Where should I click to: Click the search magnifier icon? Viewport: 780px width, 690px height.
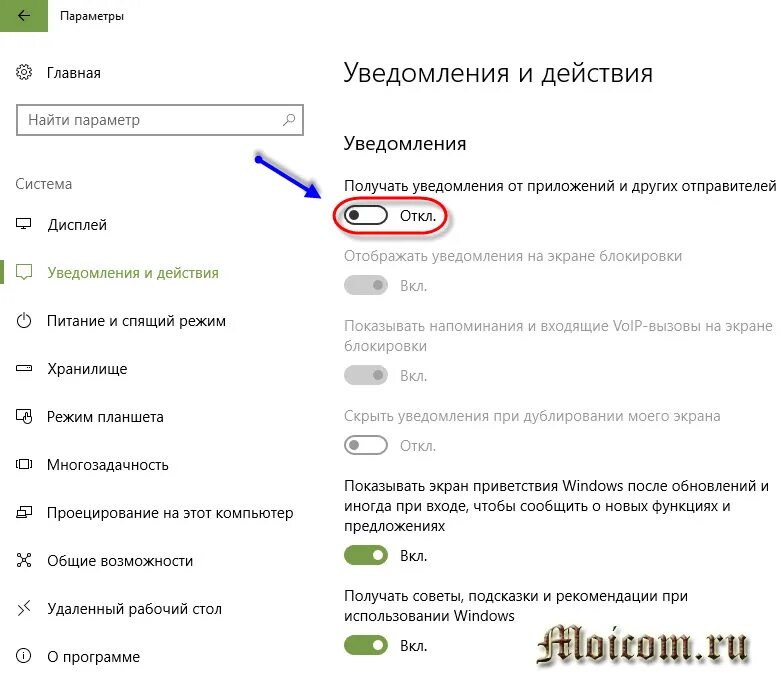tap(289, 120)
